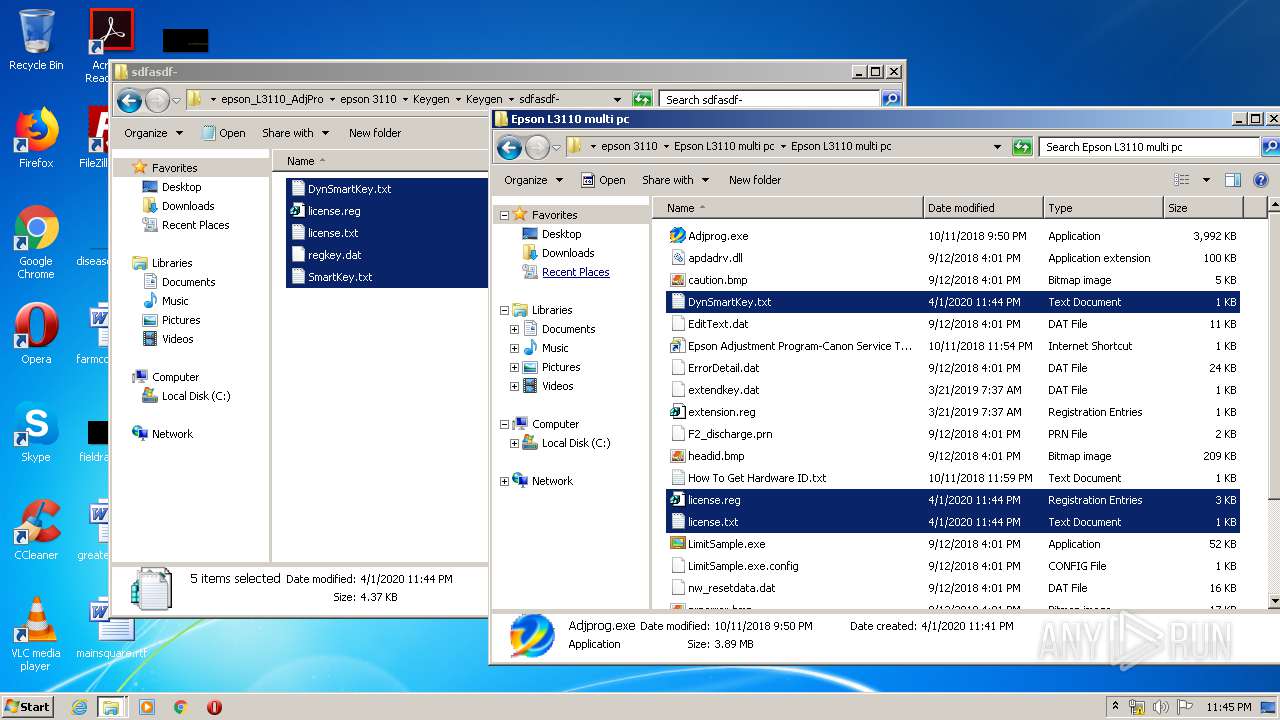1280x720 pixels.
Task: Click the change view icon
Action: [x=1182, y=180]
